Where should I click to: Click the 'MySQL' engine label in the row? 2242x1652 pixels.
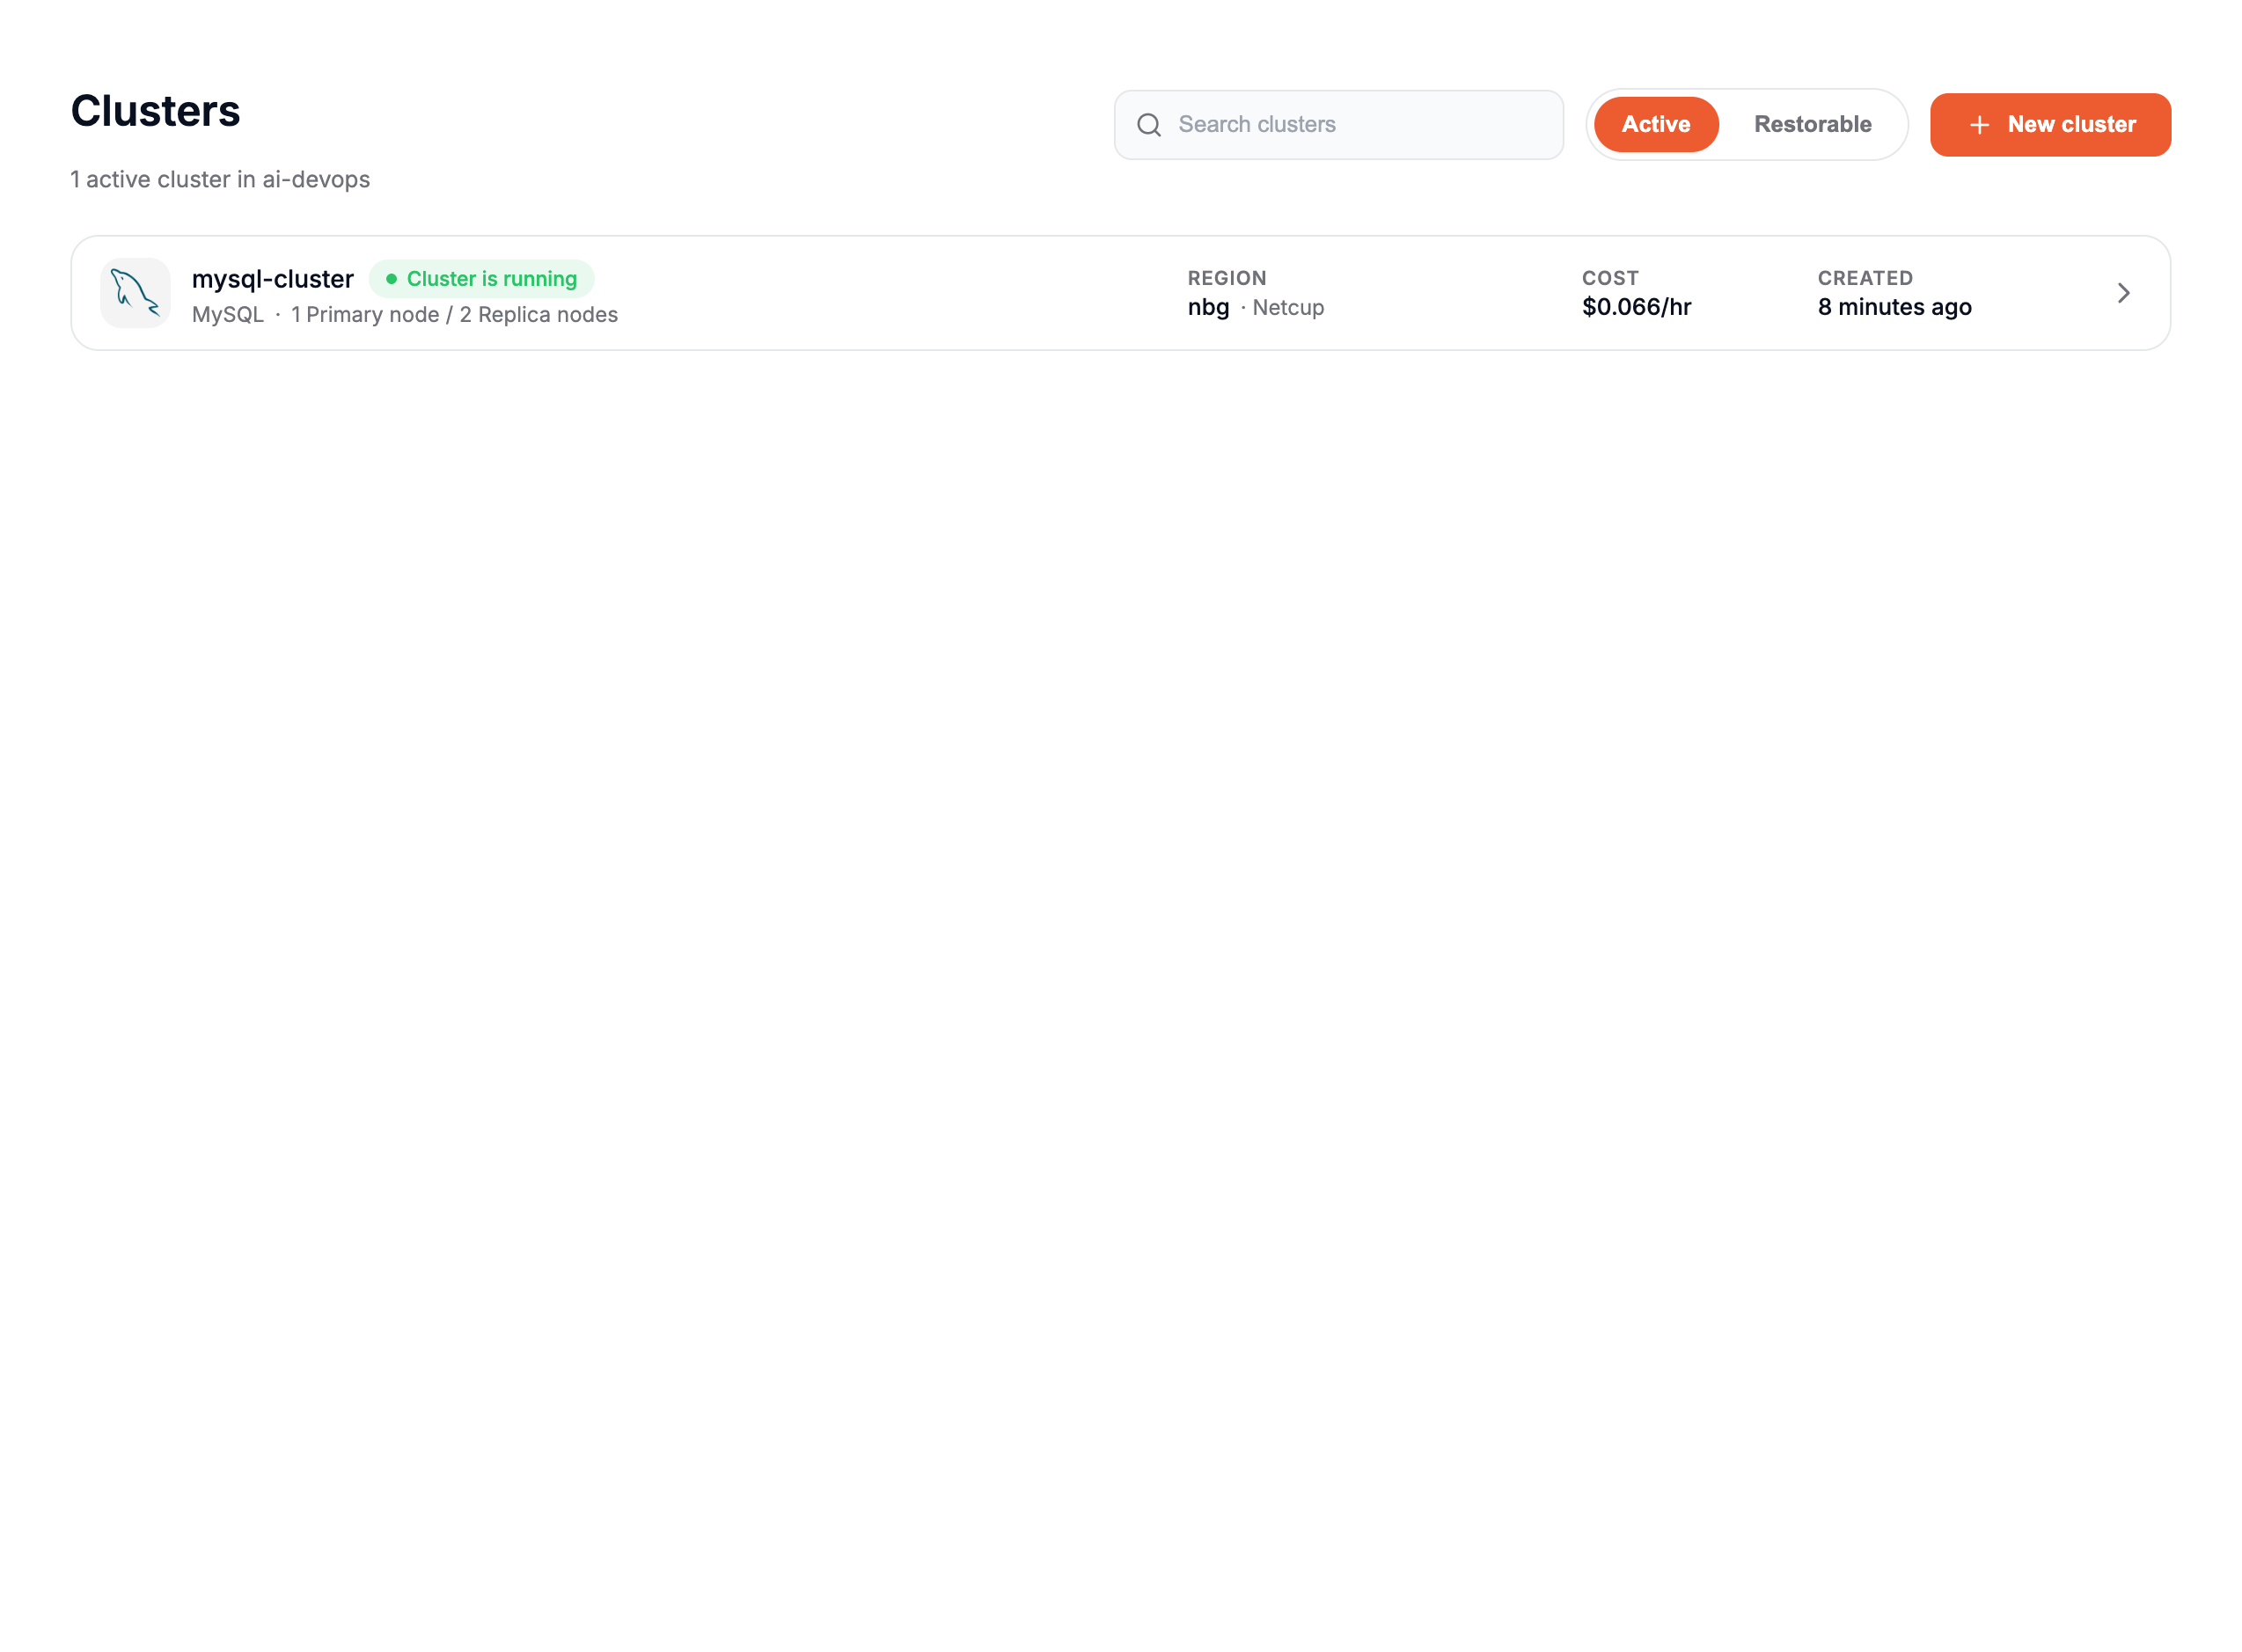pos(228,315)
